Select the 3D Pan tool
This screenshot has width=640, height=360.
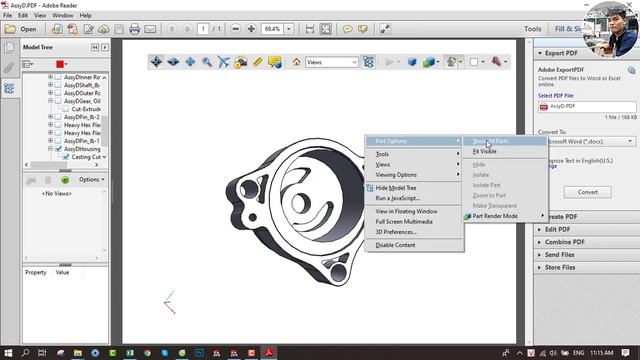pyautogui.click(x=190, y=62)
